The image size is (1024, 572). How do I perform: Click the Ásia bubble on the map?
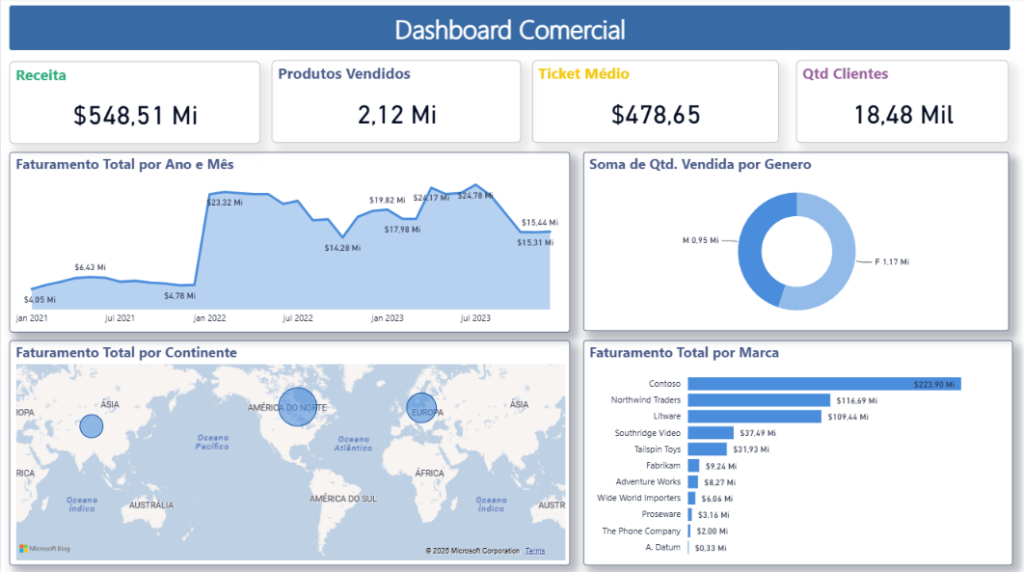91,426
